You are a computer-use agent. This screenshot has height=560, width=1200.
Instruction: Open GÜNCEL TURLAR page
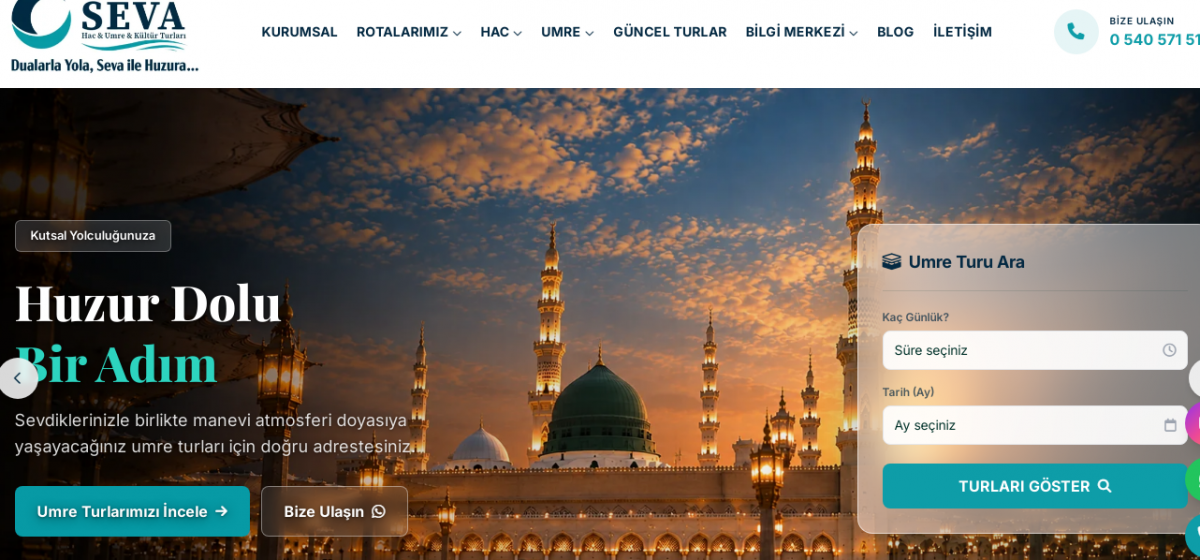pos(670,32)
